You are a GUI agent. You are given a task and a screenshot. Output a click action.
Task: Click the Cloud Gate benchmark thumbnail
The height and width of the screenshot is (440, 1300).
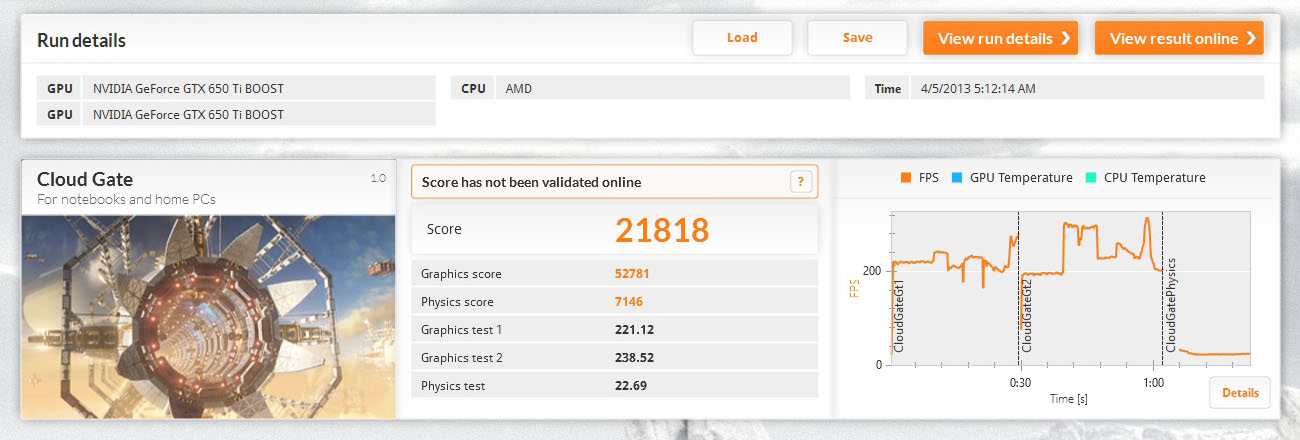click(209, 316)
